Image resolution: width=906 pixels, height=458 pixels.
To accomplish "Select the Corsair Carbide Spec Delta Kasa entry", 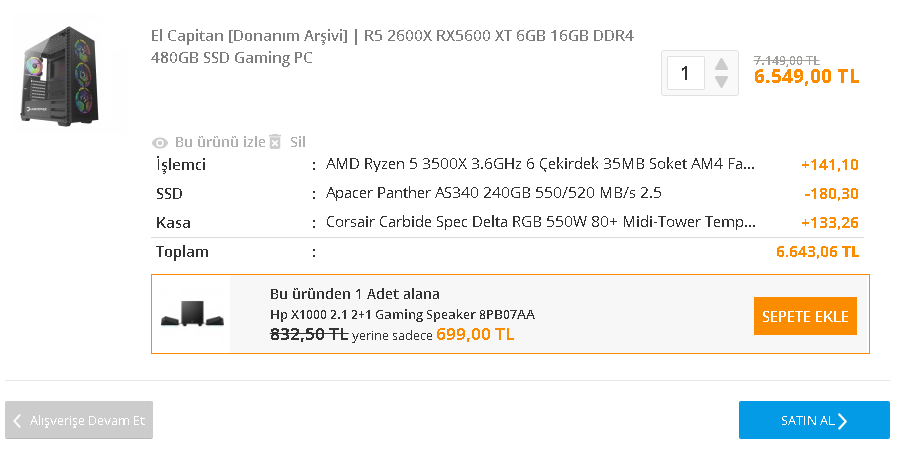I will [540, 222].
